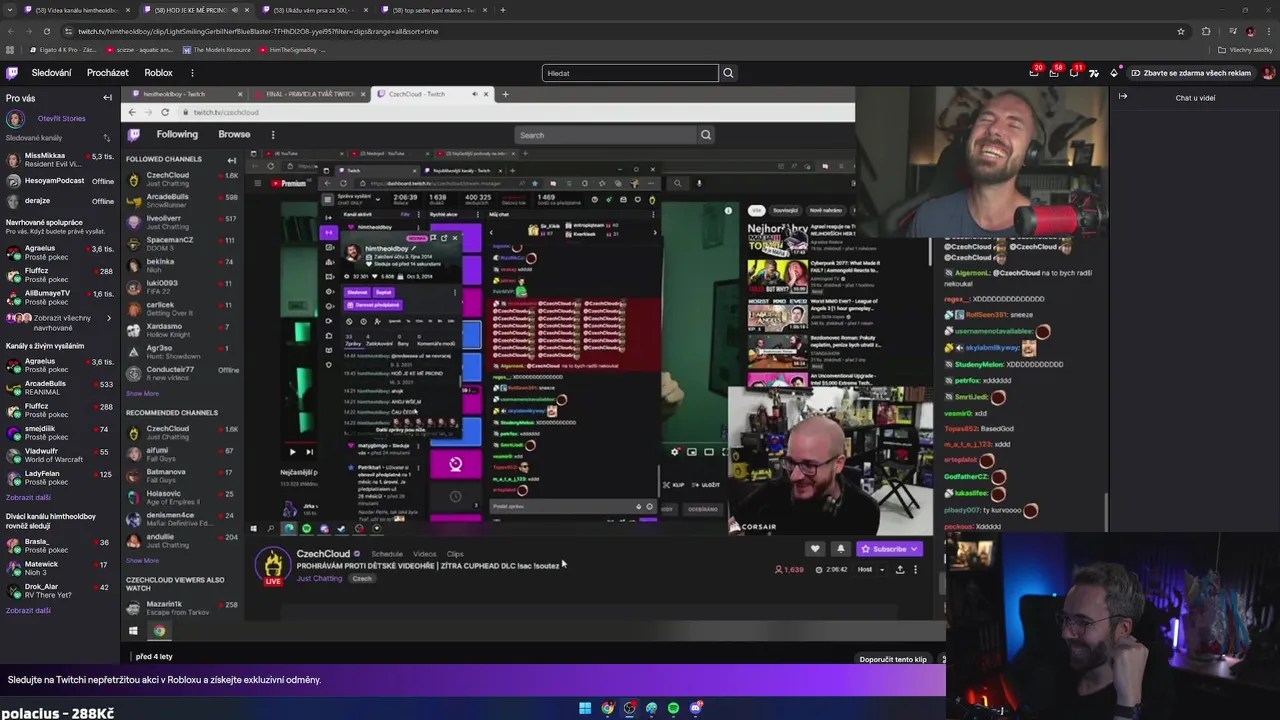The height and width of the screenshot is (720, 1280).
Task: Expand Zobrazit další under viewers also follow
Action: (28, 610)
